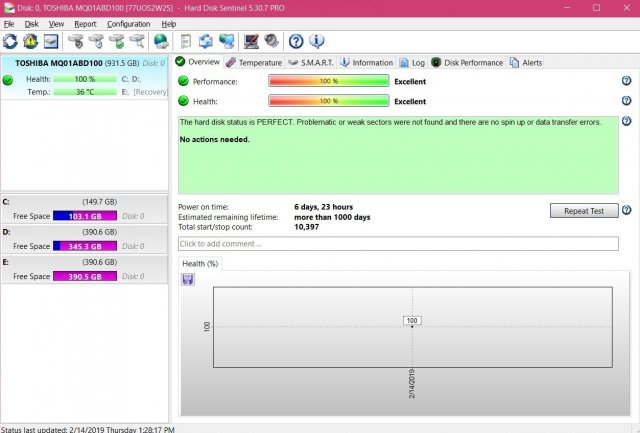Click the help icon next to Repeat Test

tap(626, 210)
